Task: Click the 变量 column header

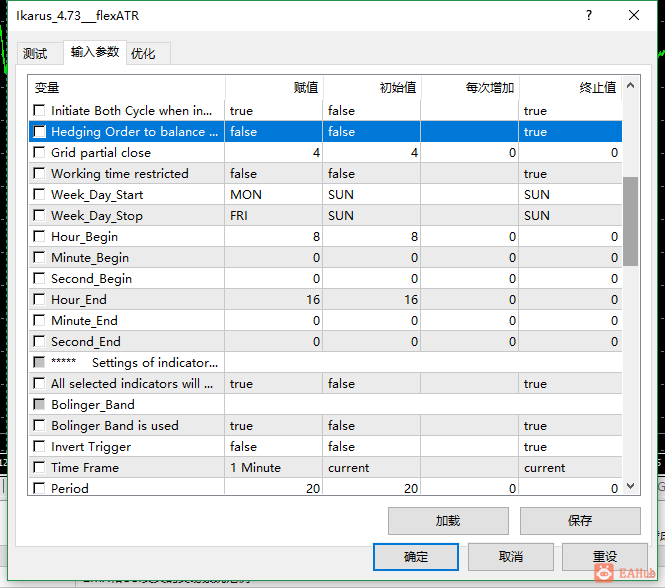Action: [x=127, y=88]
